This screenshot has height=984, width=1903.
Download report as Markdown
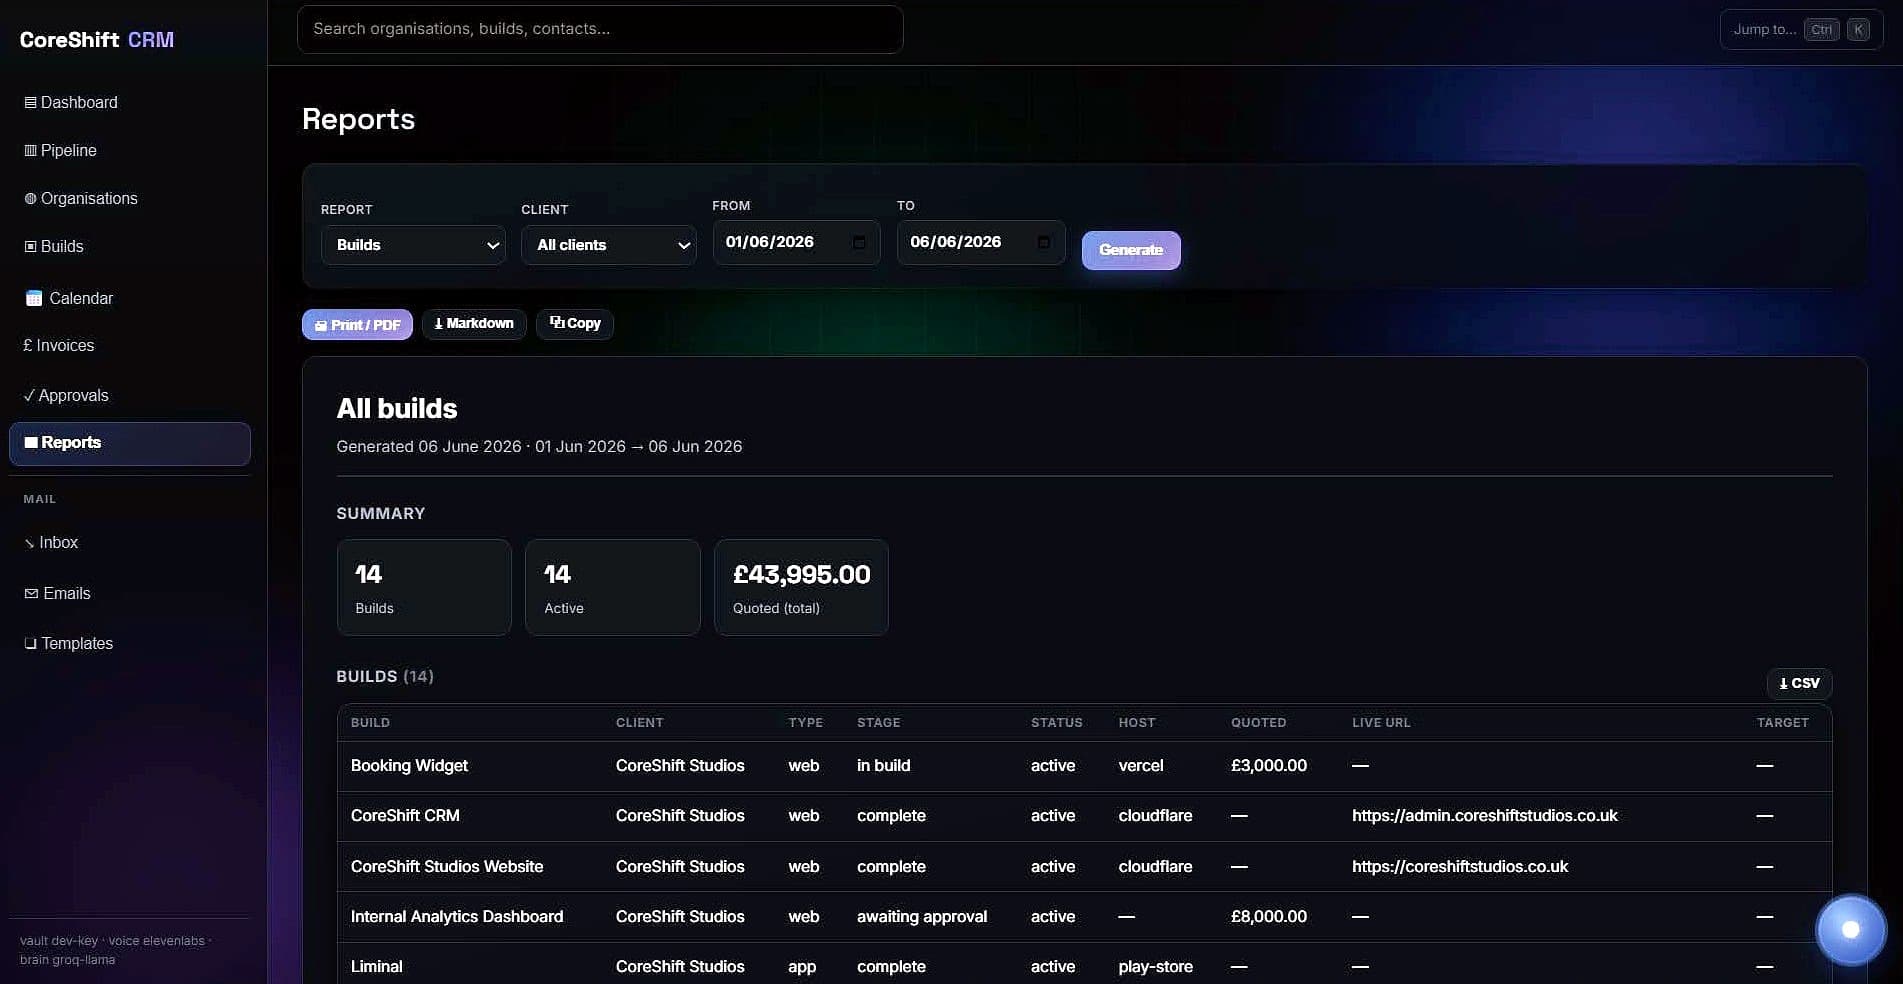(474, 324)
